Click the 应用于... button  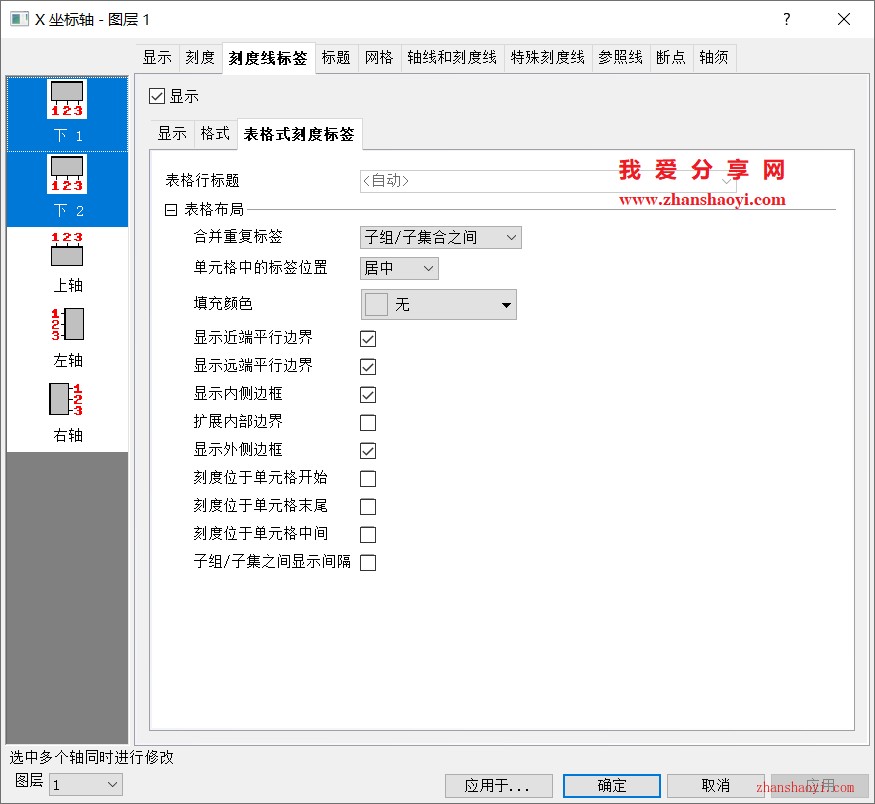(x=499, y=786)
